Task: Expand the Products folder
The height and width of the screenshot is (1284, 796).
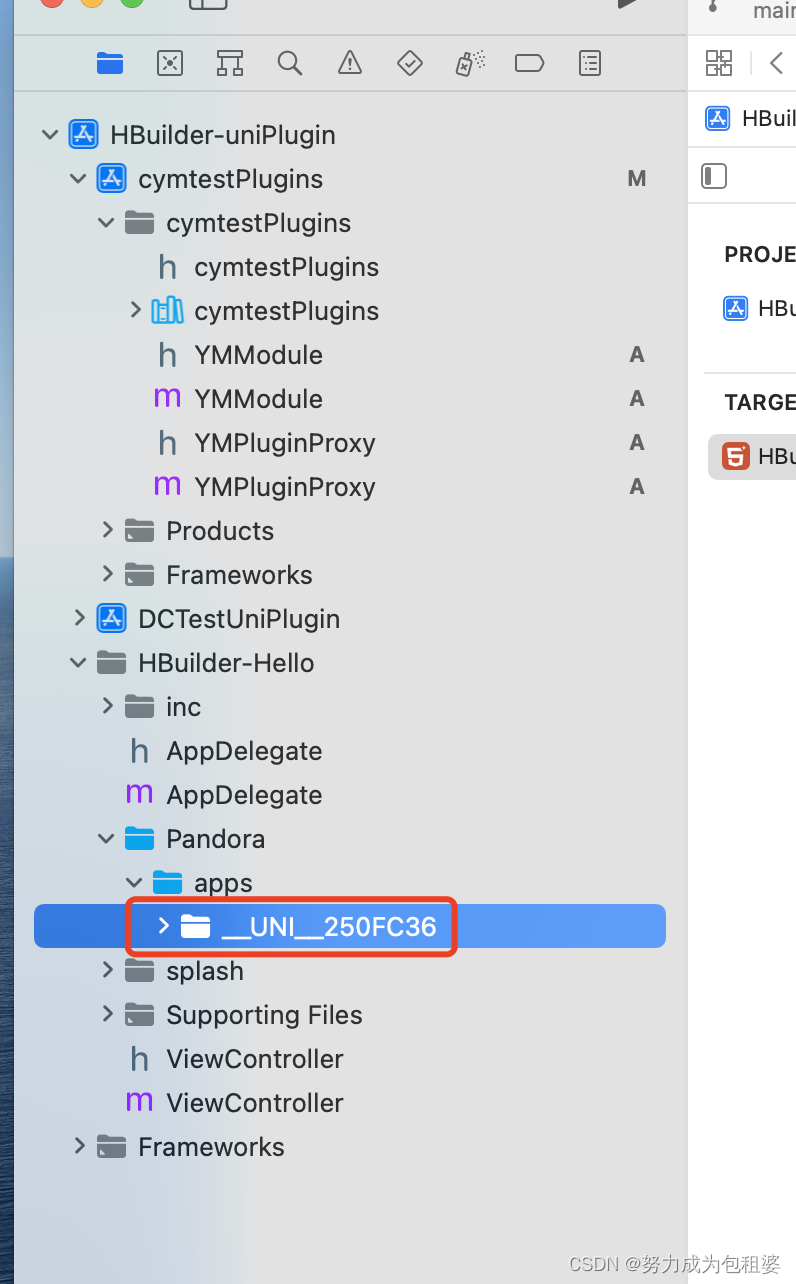Action: (108, 530)
